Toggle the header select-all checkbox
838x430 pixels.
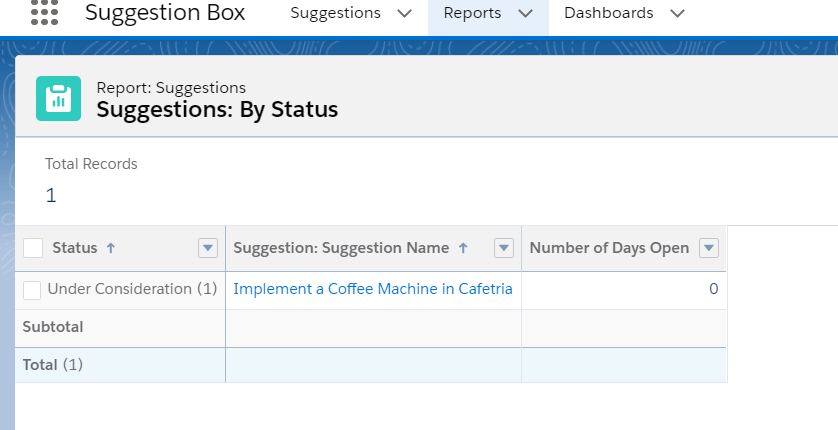pos(33,248)
